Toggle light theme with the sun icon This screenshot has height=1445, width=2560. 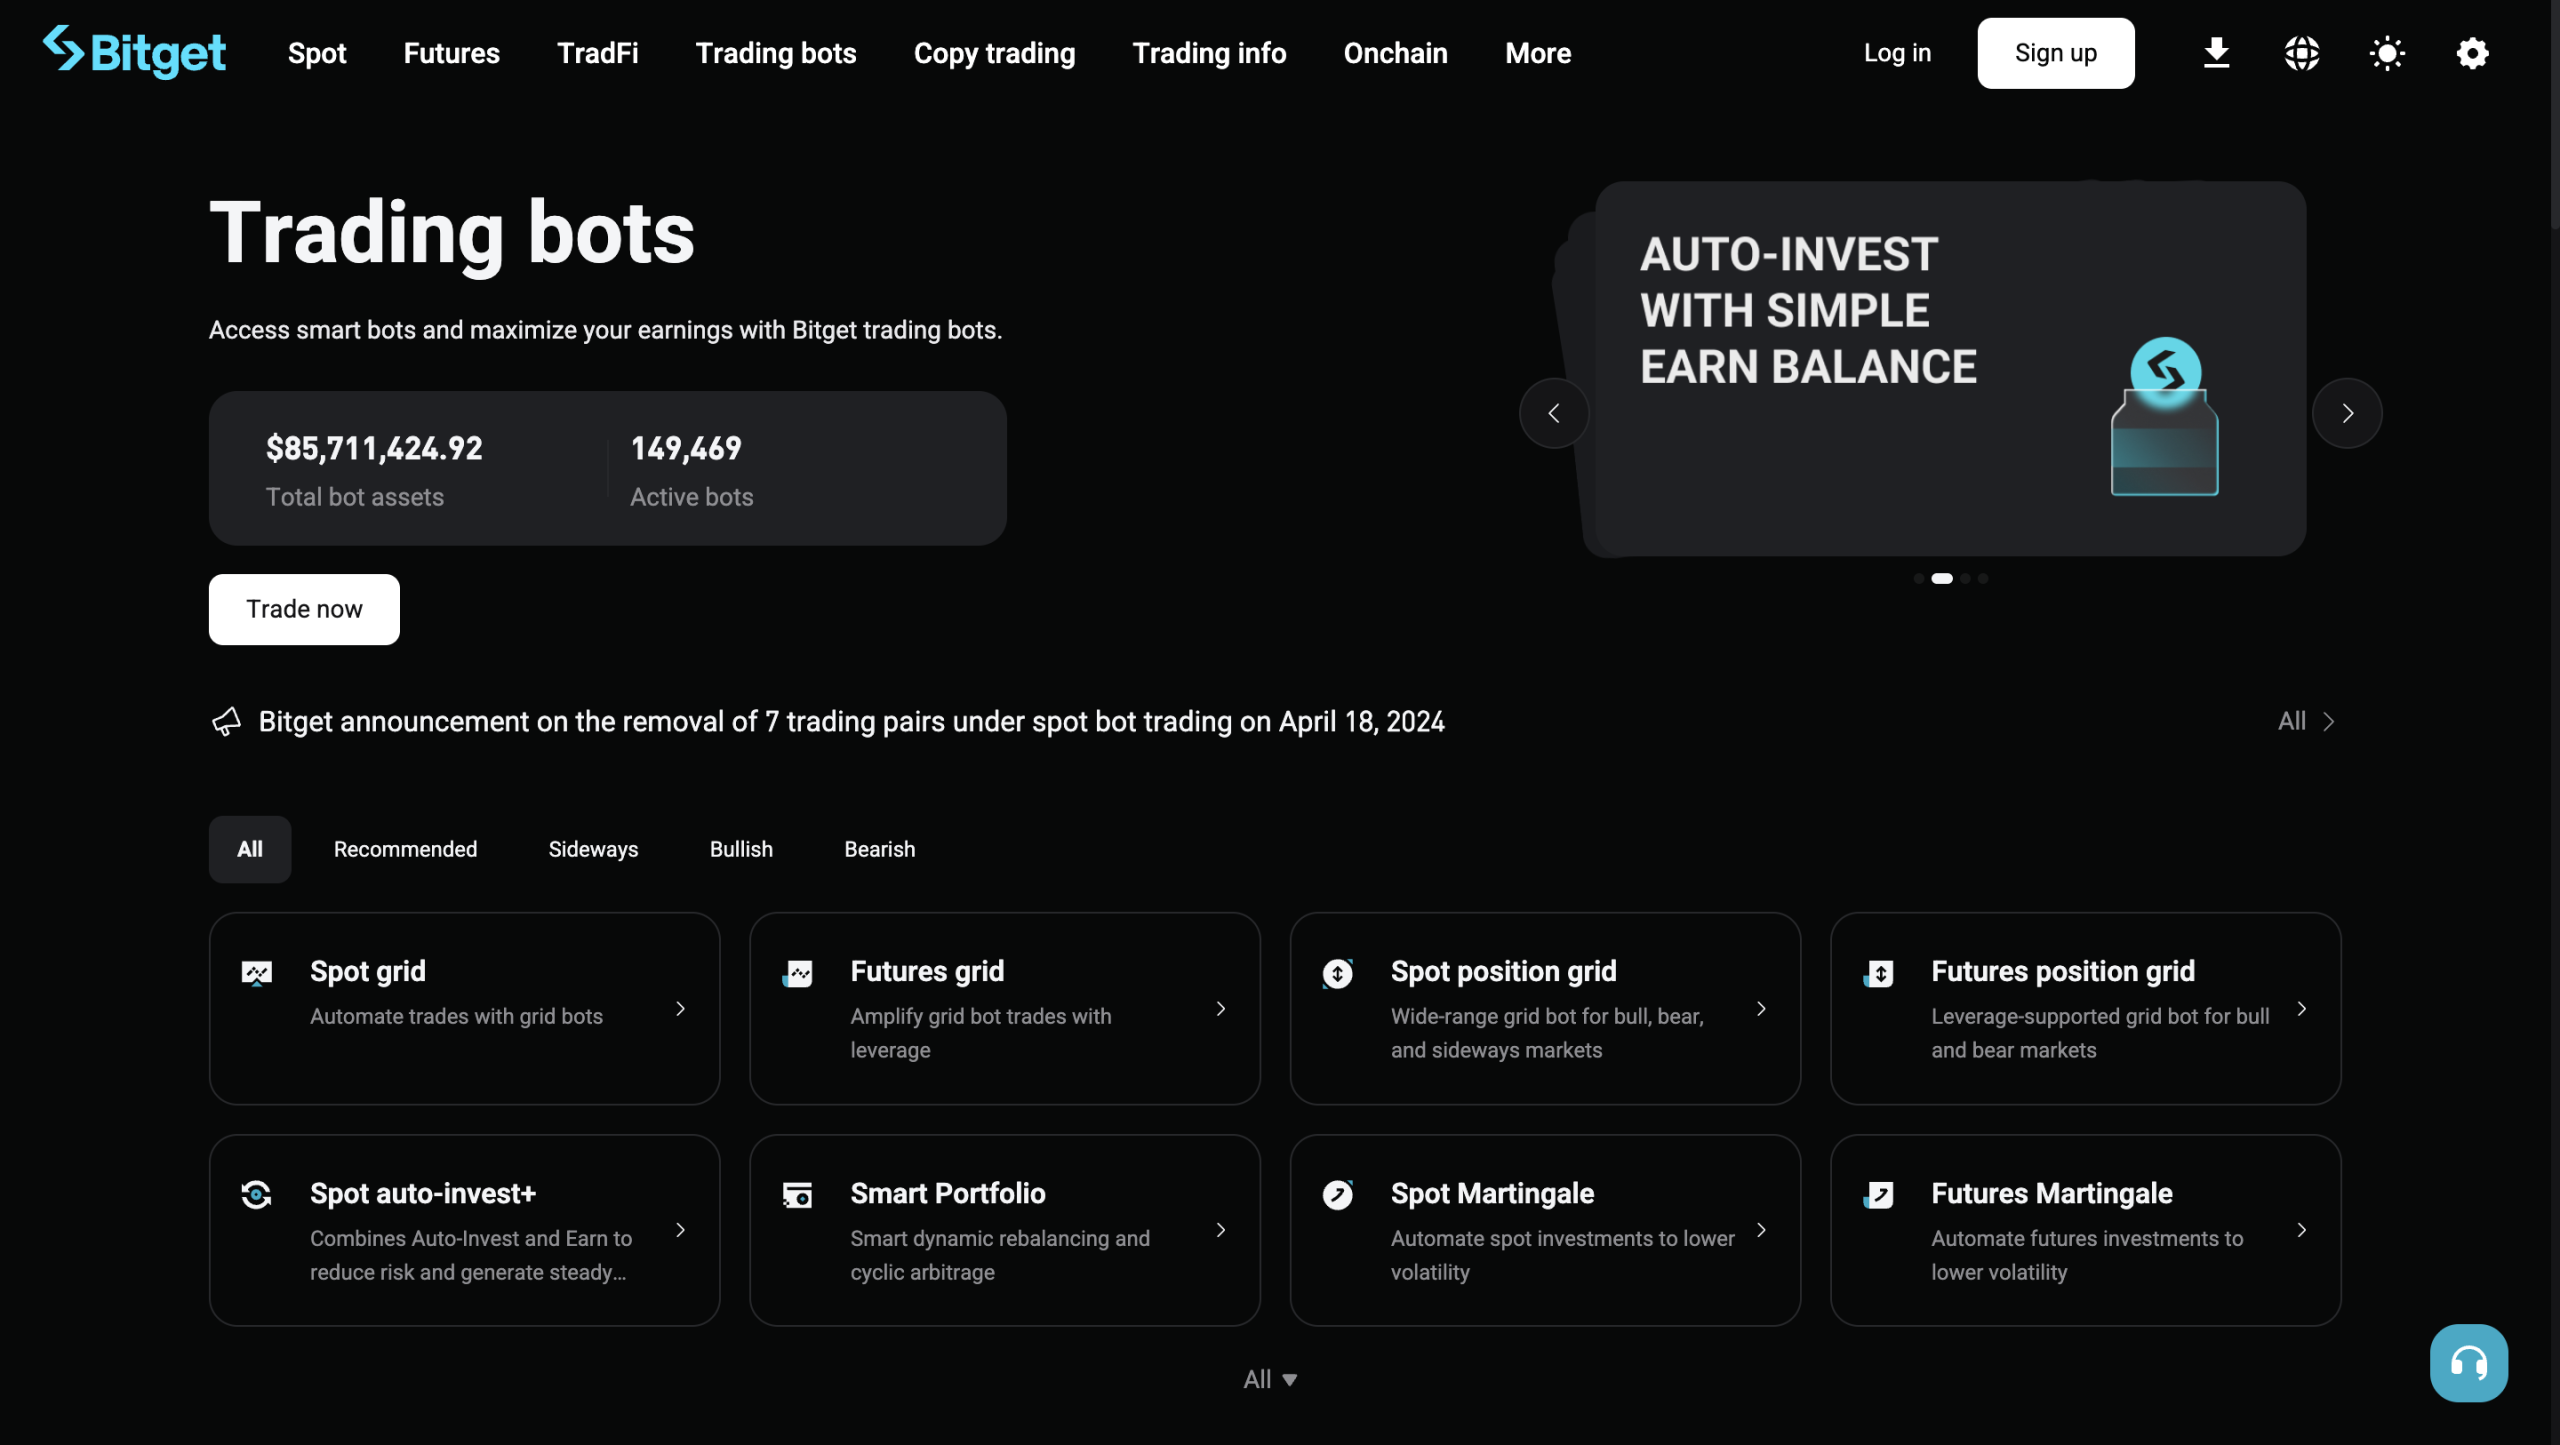click(2386, 53)
